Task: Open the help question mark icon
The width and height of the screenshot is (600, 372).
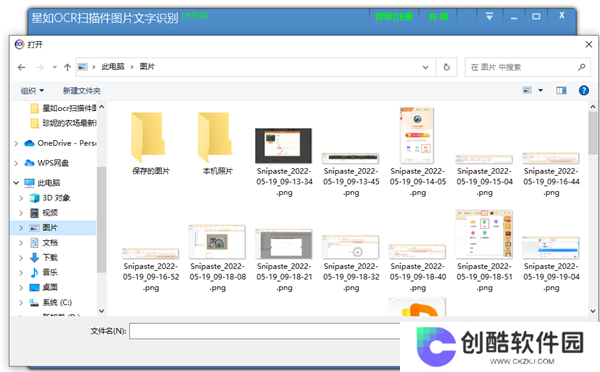Action: [x=584, y=90]
